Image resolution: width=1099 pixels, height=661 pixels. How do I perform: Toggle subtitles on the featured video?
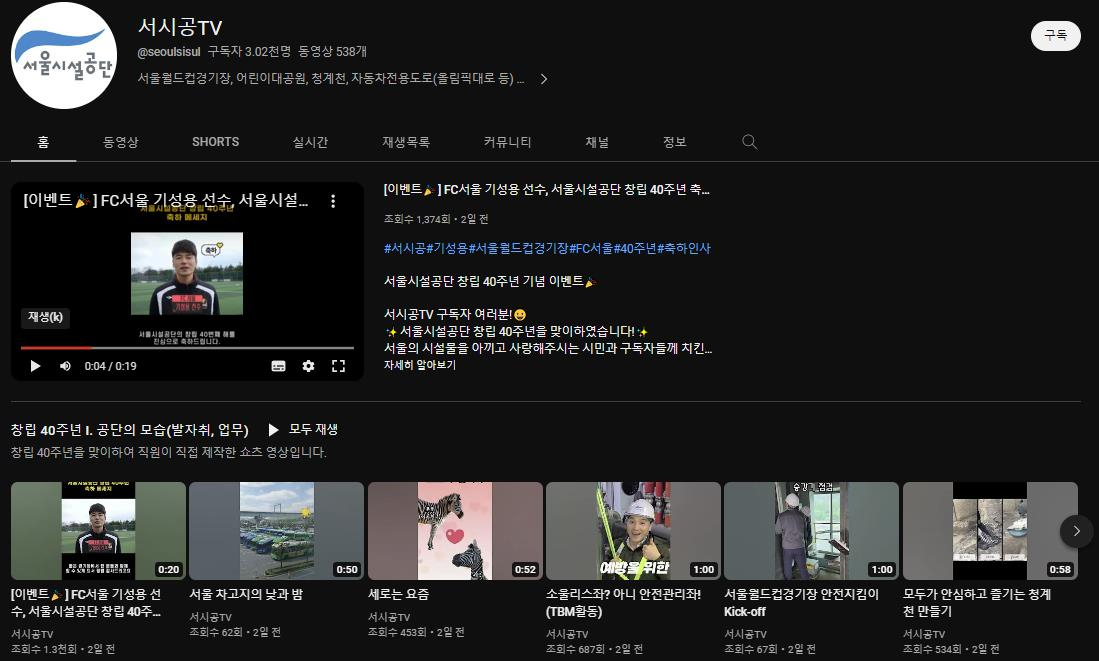pos(278,366)
